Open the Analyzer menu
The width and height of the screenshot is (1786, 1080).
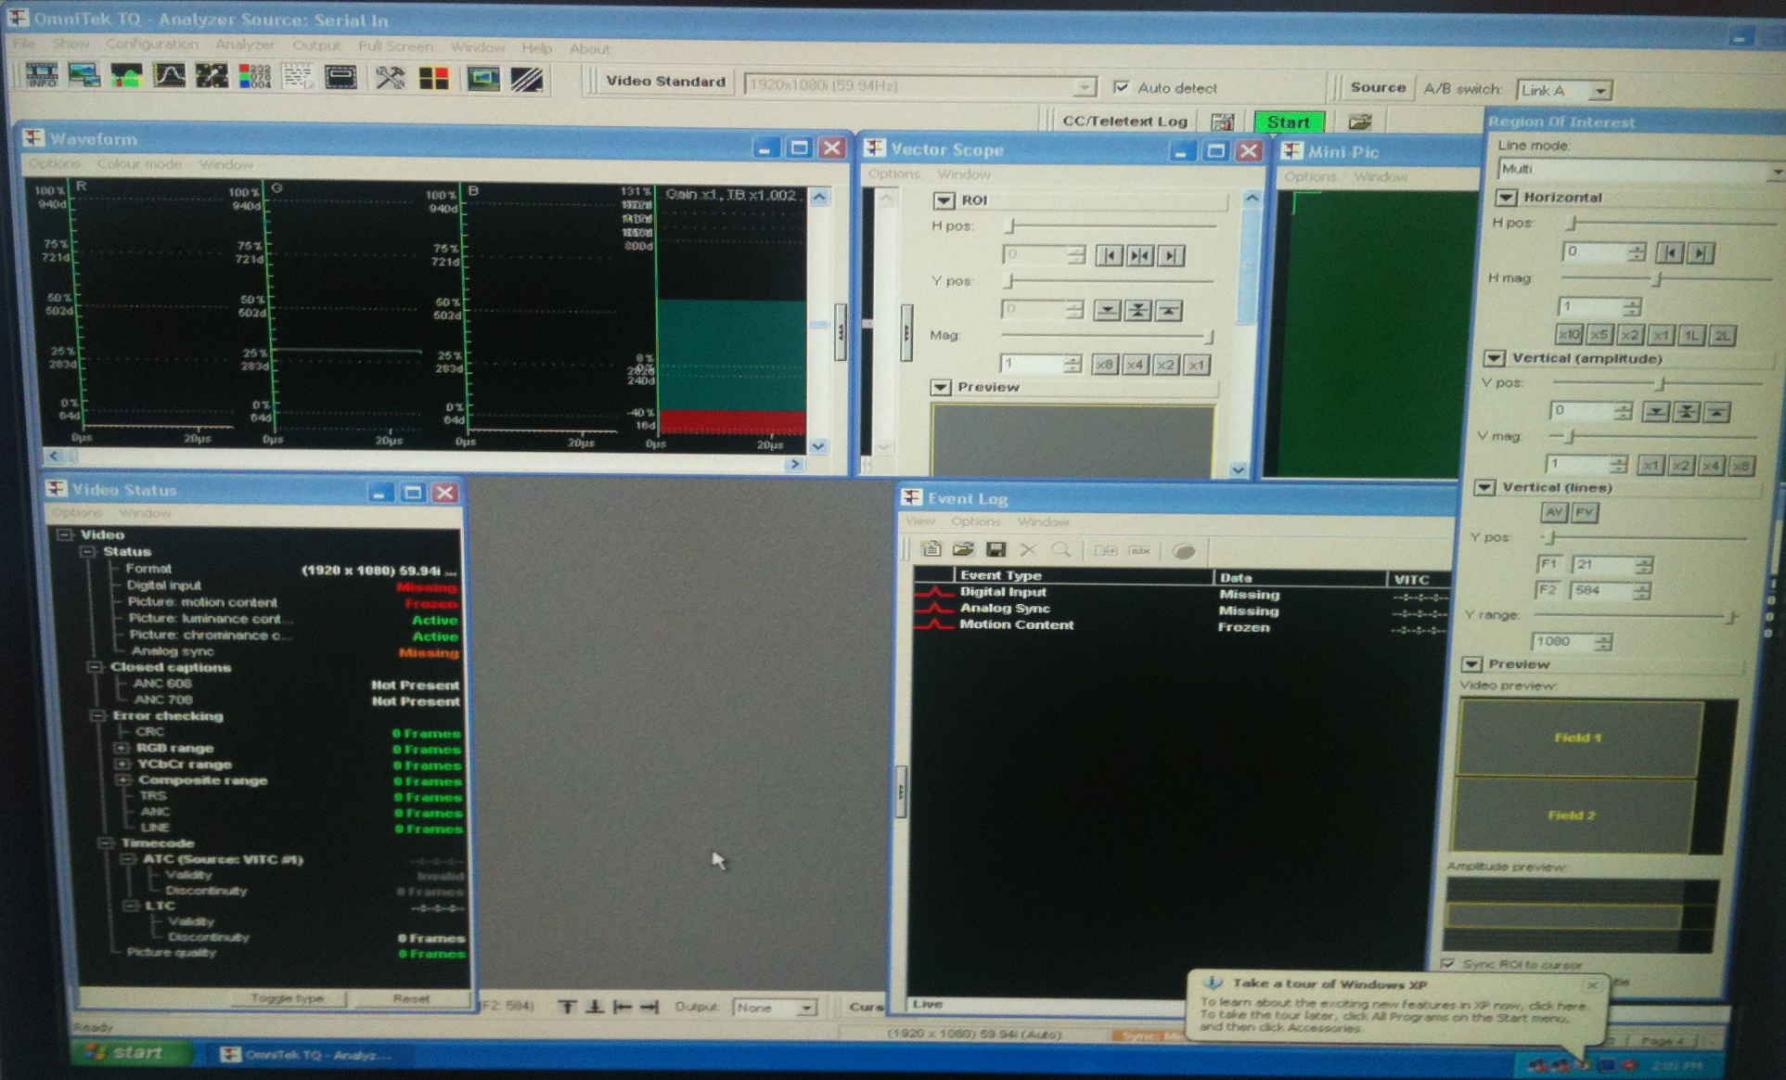(x=245, y=45)
